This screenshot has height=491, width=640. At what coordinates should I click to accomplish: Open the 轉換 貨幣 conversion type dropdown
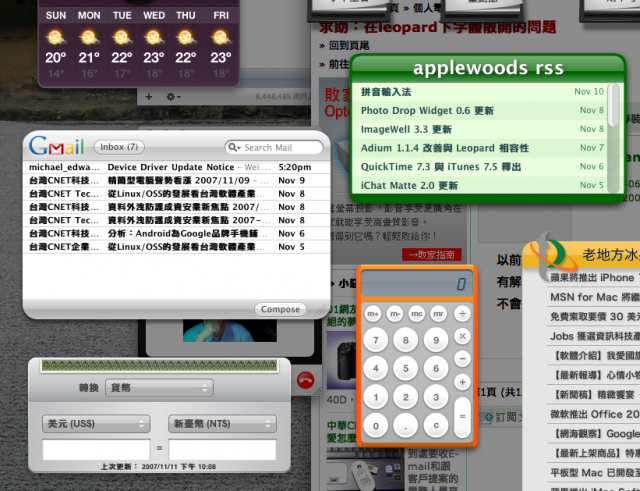tap(159, 388)
